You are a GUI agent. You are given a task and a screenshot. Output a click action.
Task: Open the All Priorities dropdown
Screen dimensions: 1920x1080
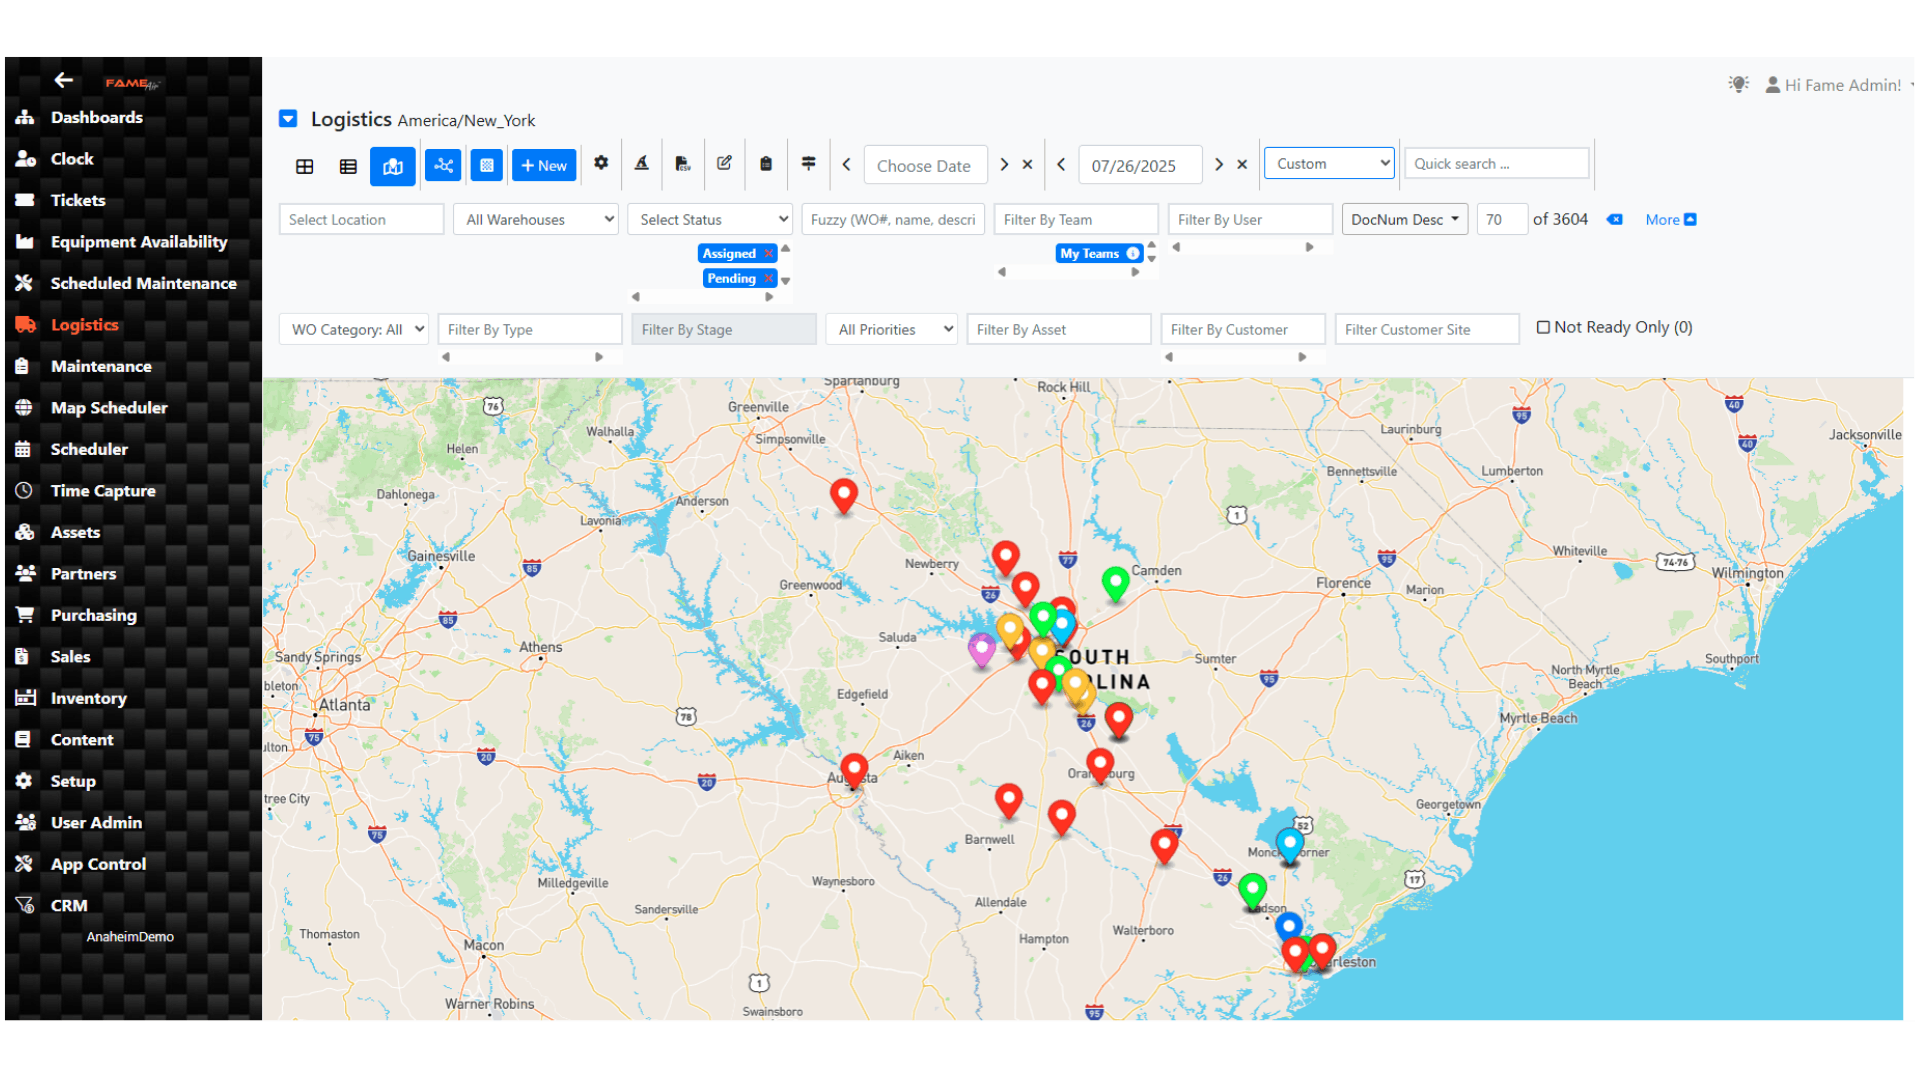pos(892,329)
